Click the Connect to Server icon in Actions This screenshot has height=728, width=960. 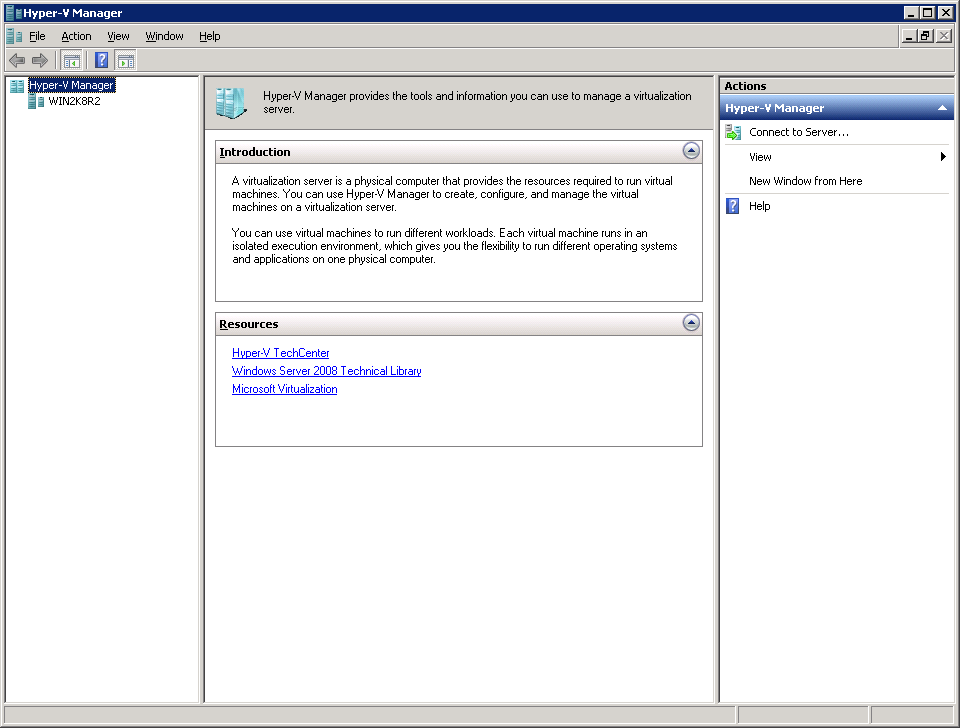click(x=733, y=132)
